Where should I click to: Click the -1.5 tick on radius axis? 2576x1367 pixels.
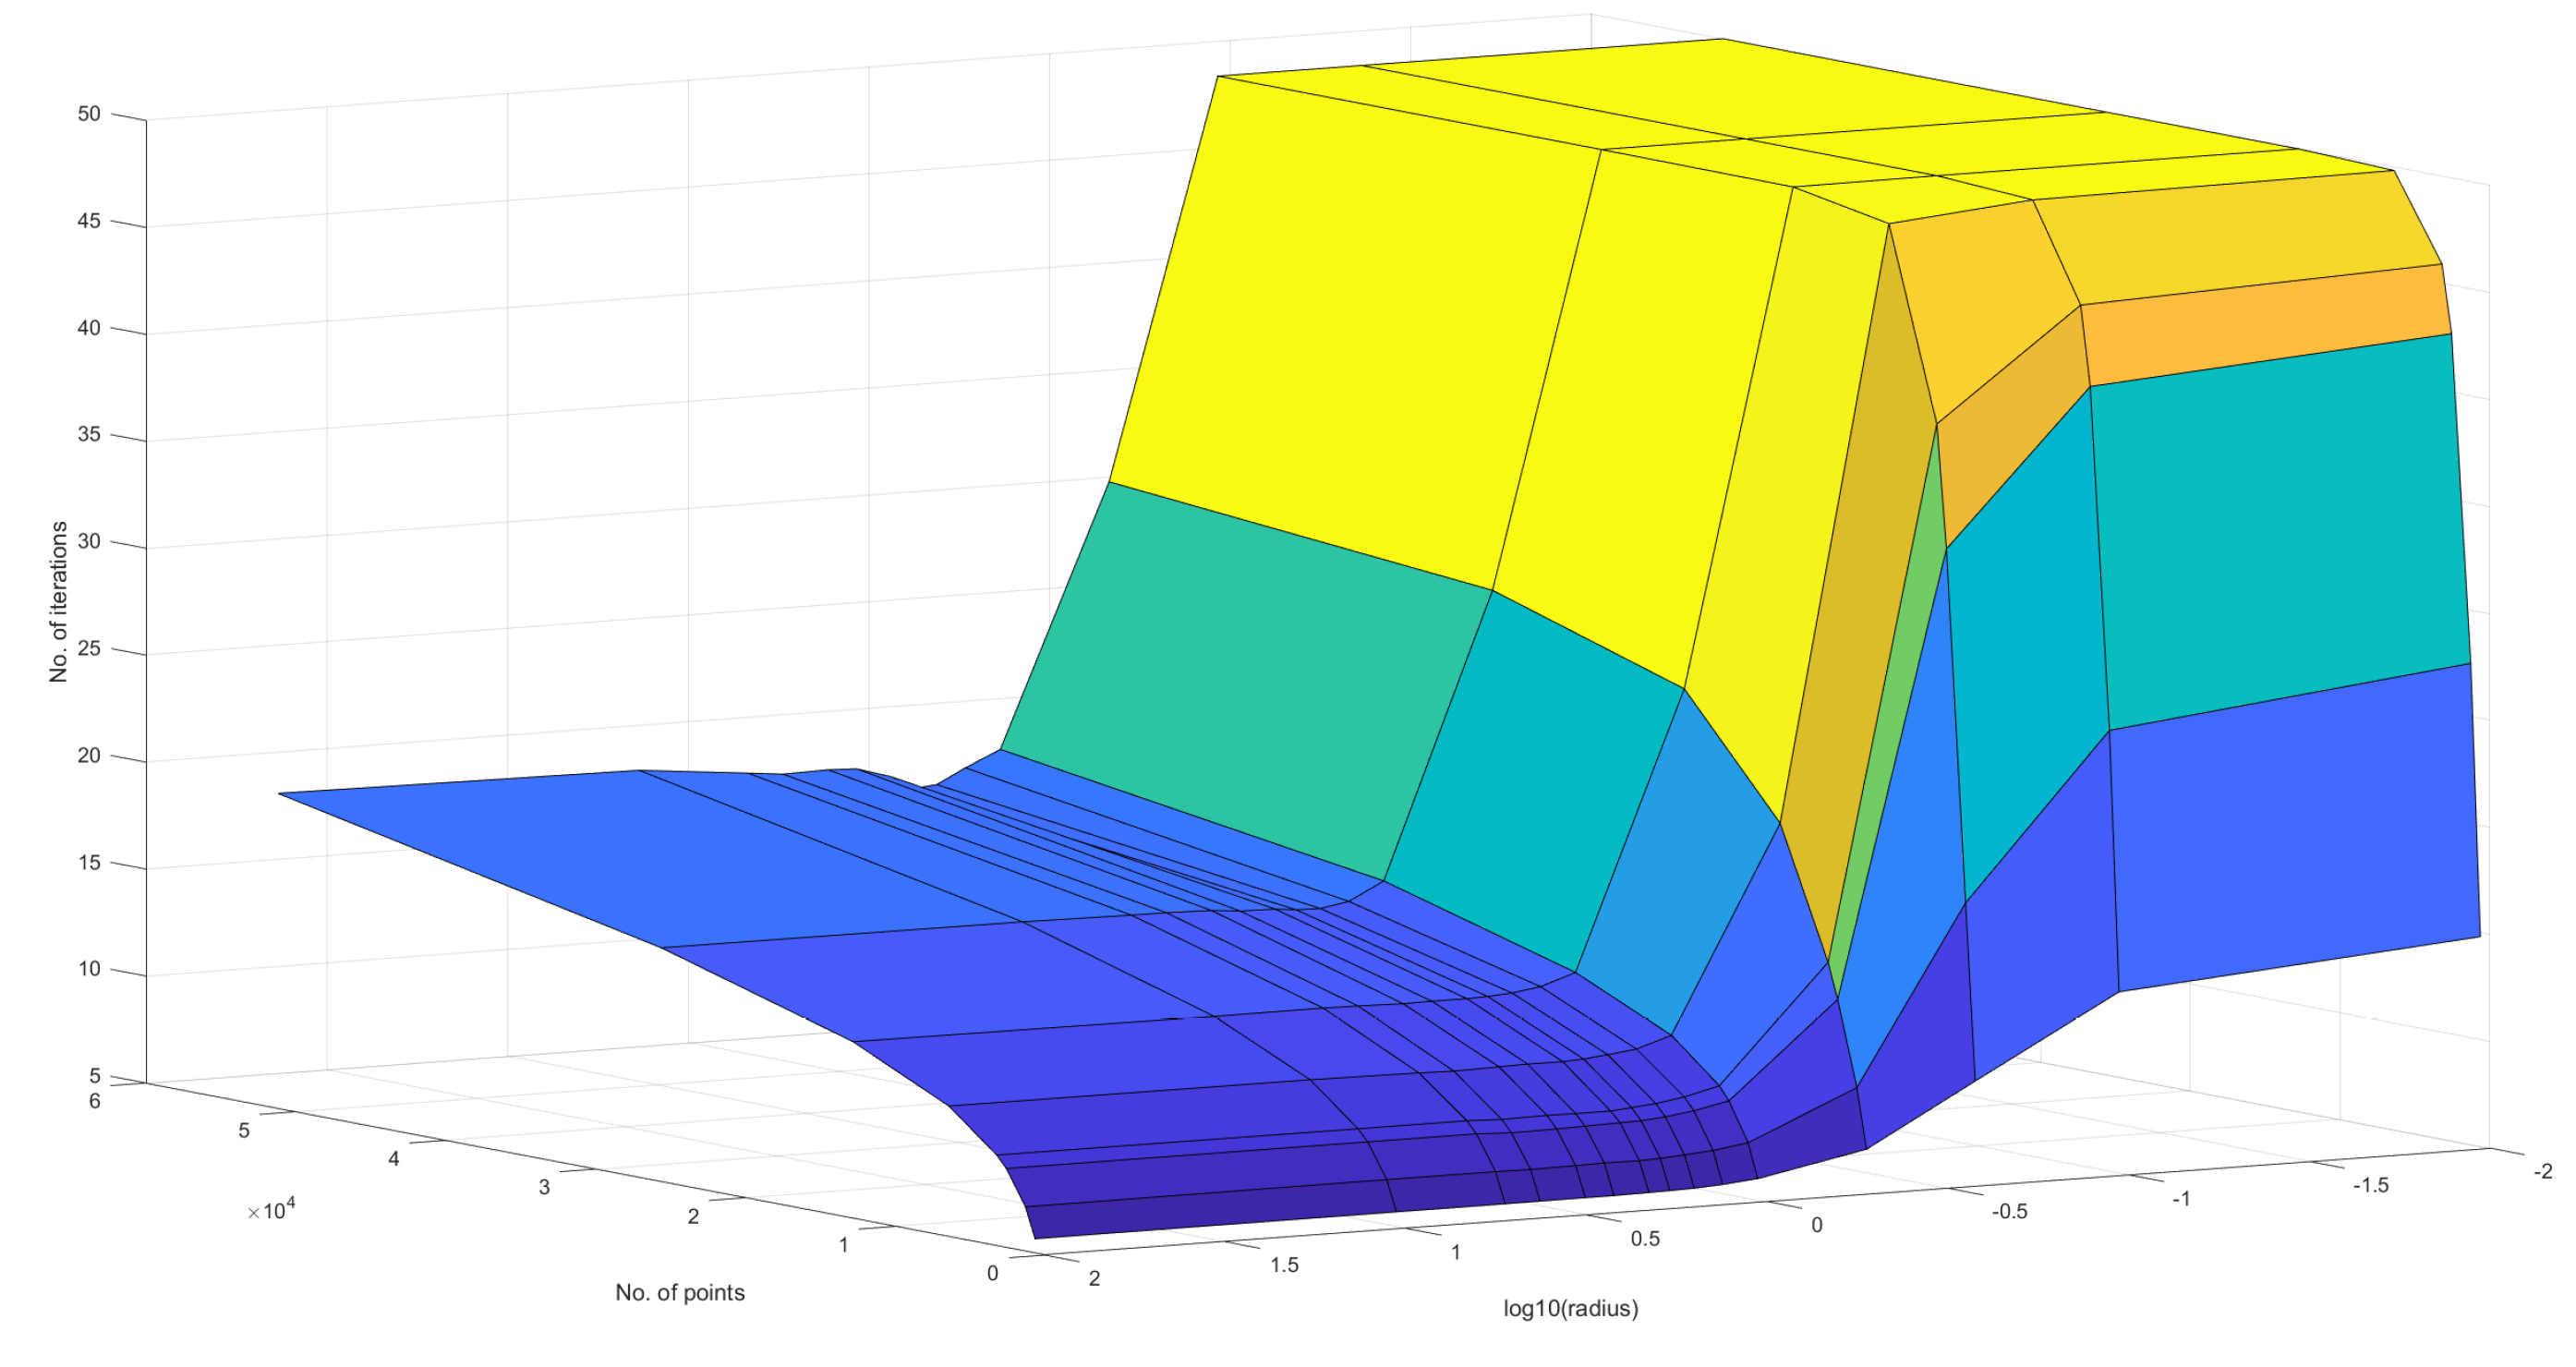pyautogui.click(x=2370, y=1186)
